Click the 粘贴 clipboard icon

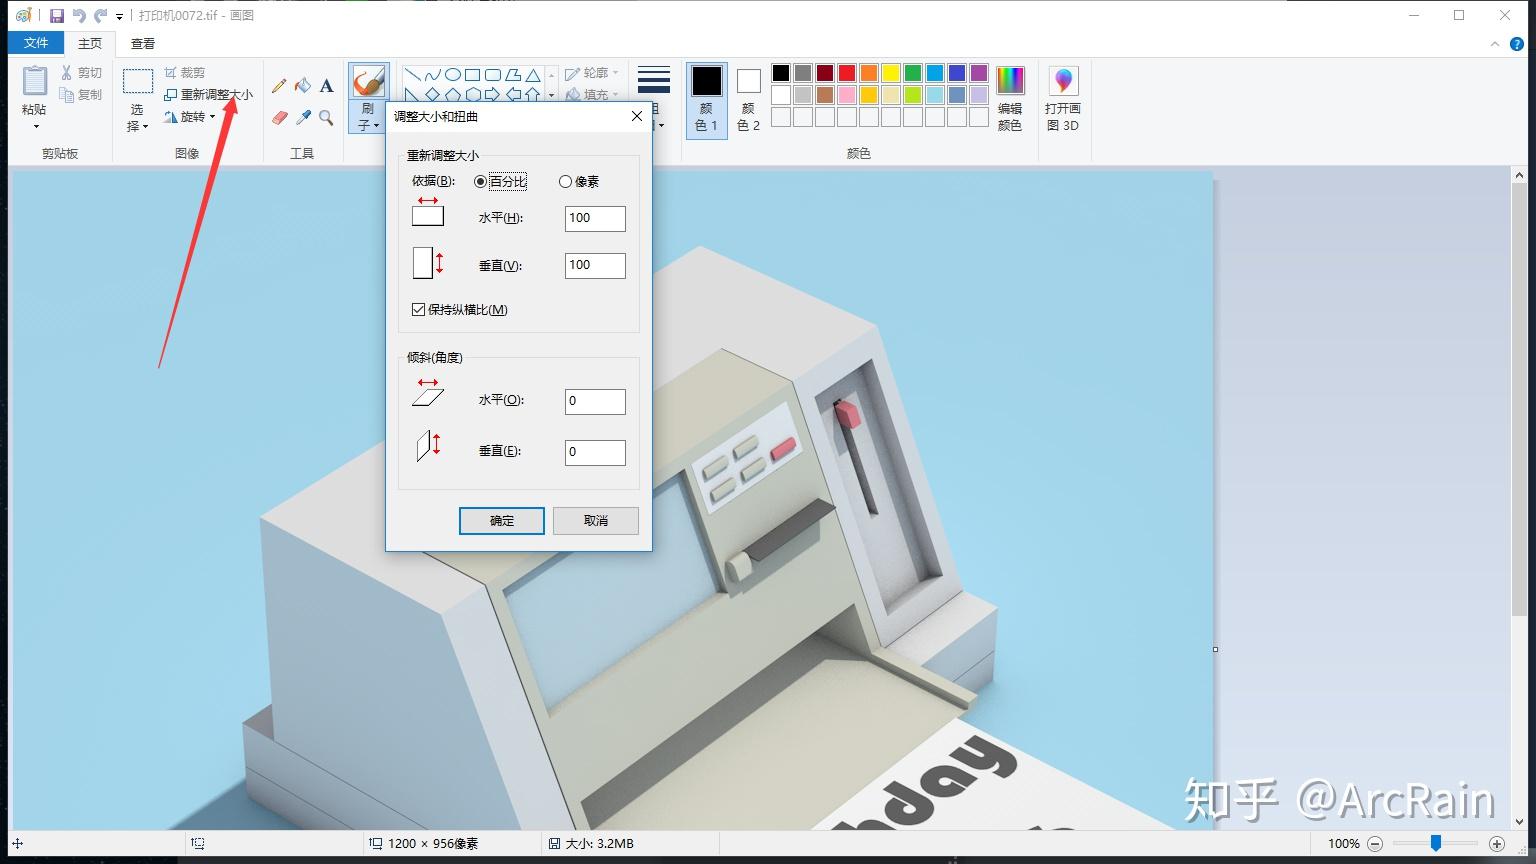pyautogui.click(x=34, y=81)
